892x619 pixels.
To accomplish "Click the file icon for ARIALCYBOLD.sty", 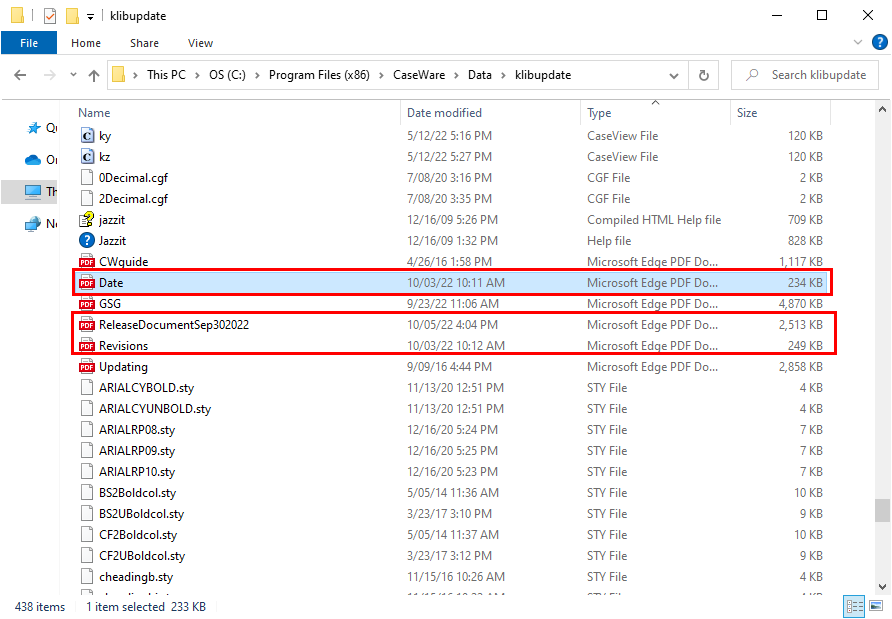I will (87, 388).
